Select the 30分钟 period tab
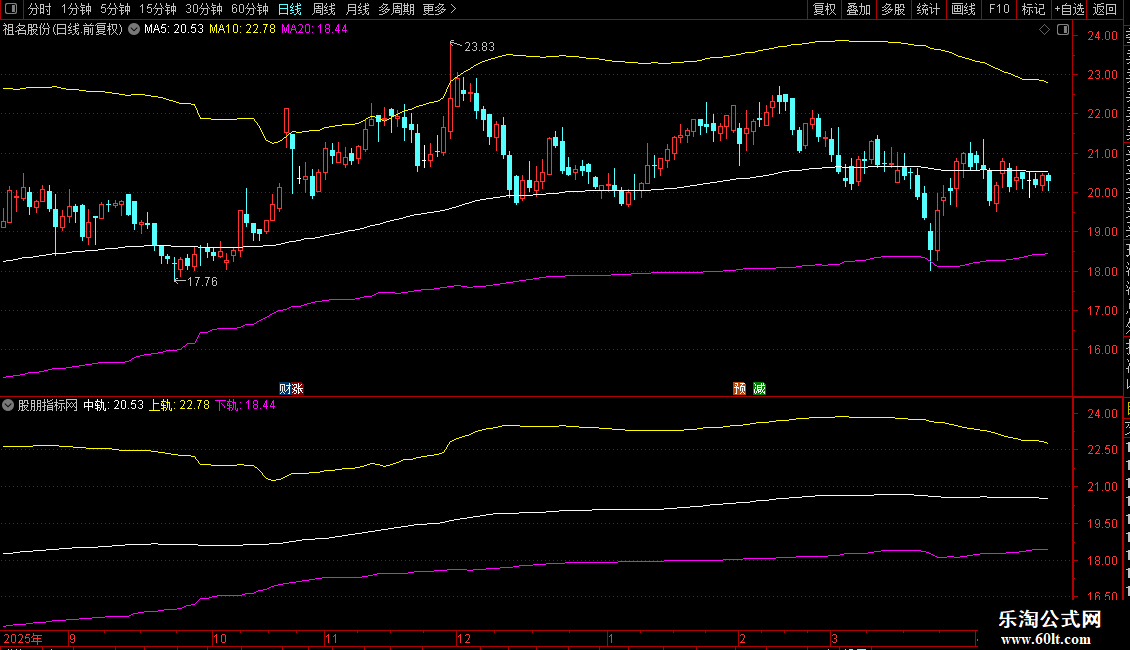Screen dimensions: 1130x650 coord(204,9)
